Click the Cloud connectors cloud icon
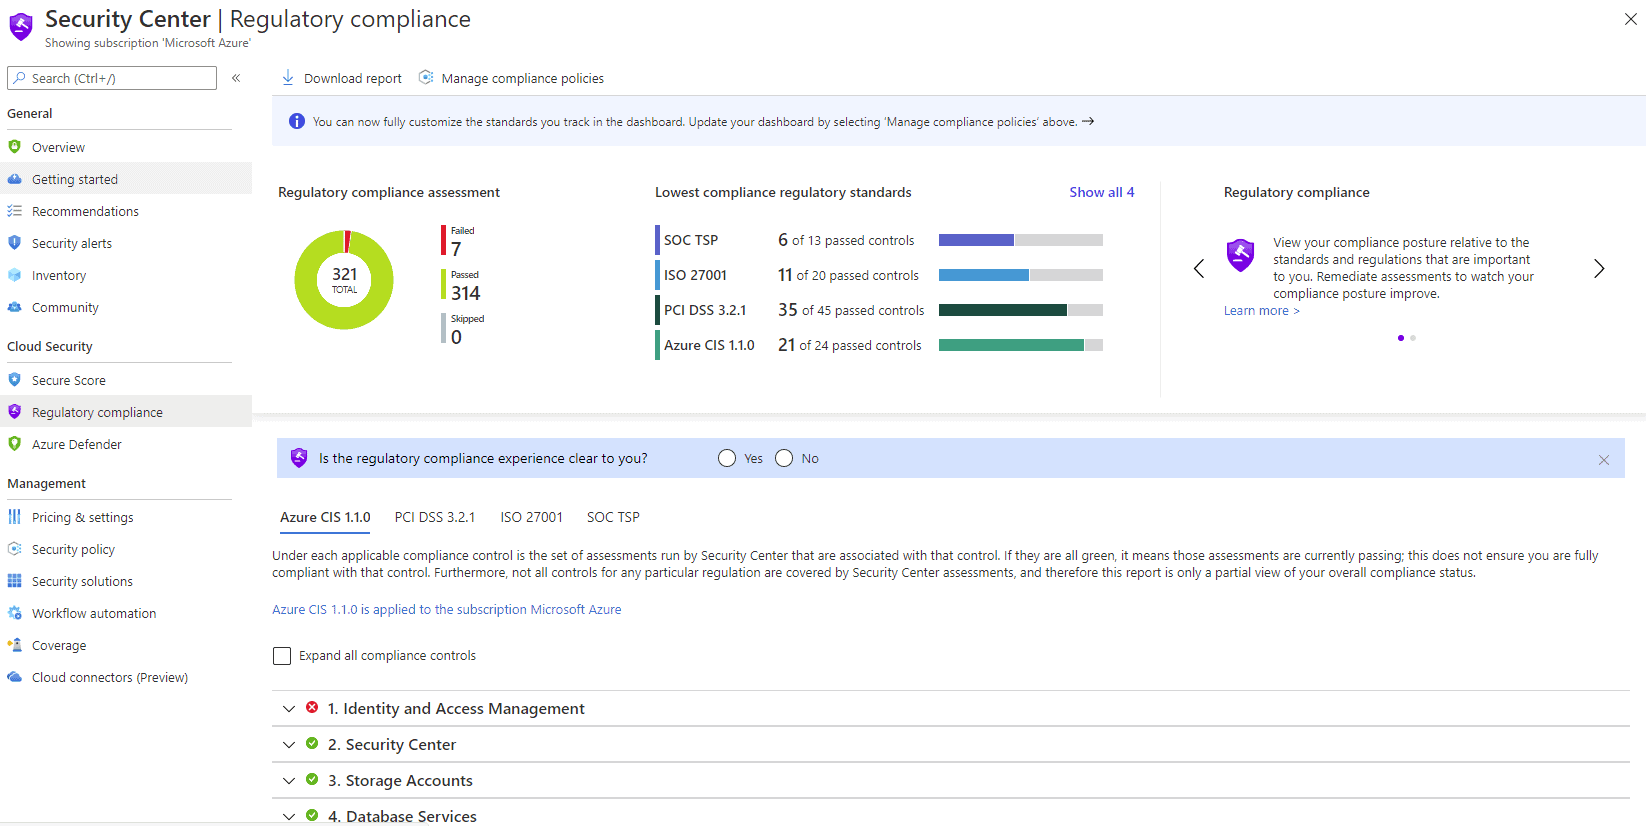This screenshot has width=1646, height=826. [x=14, y=677]
